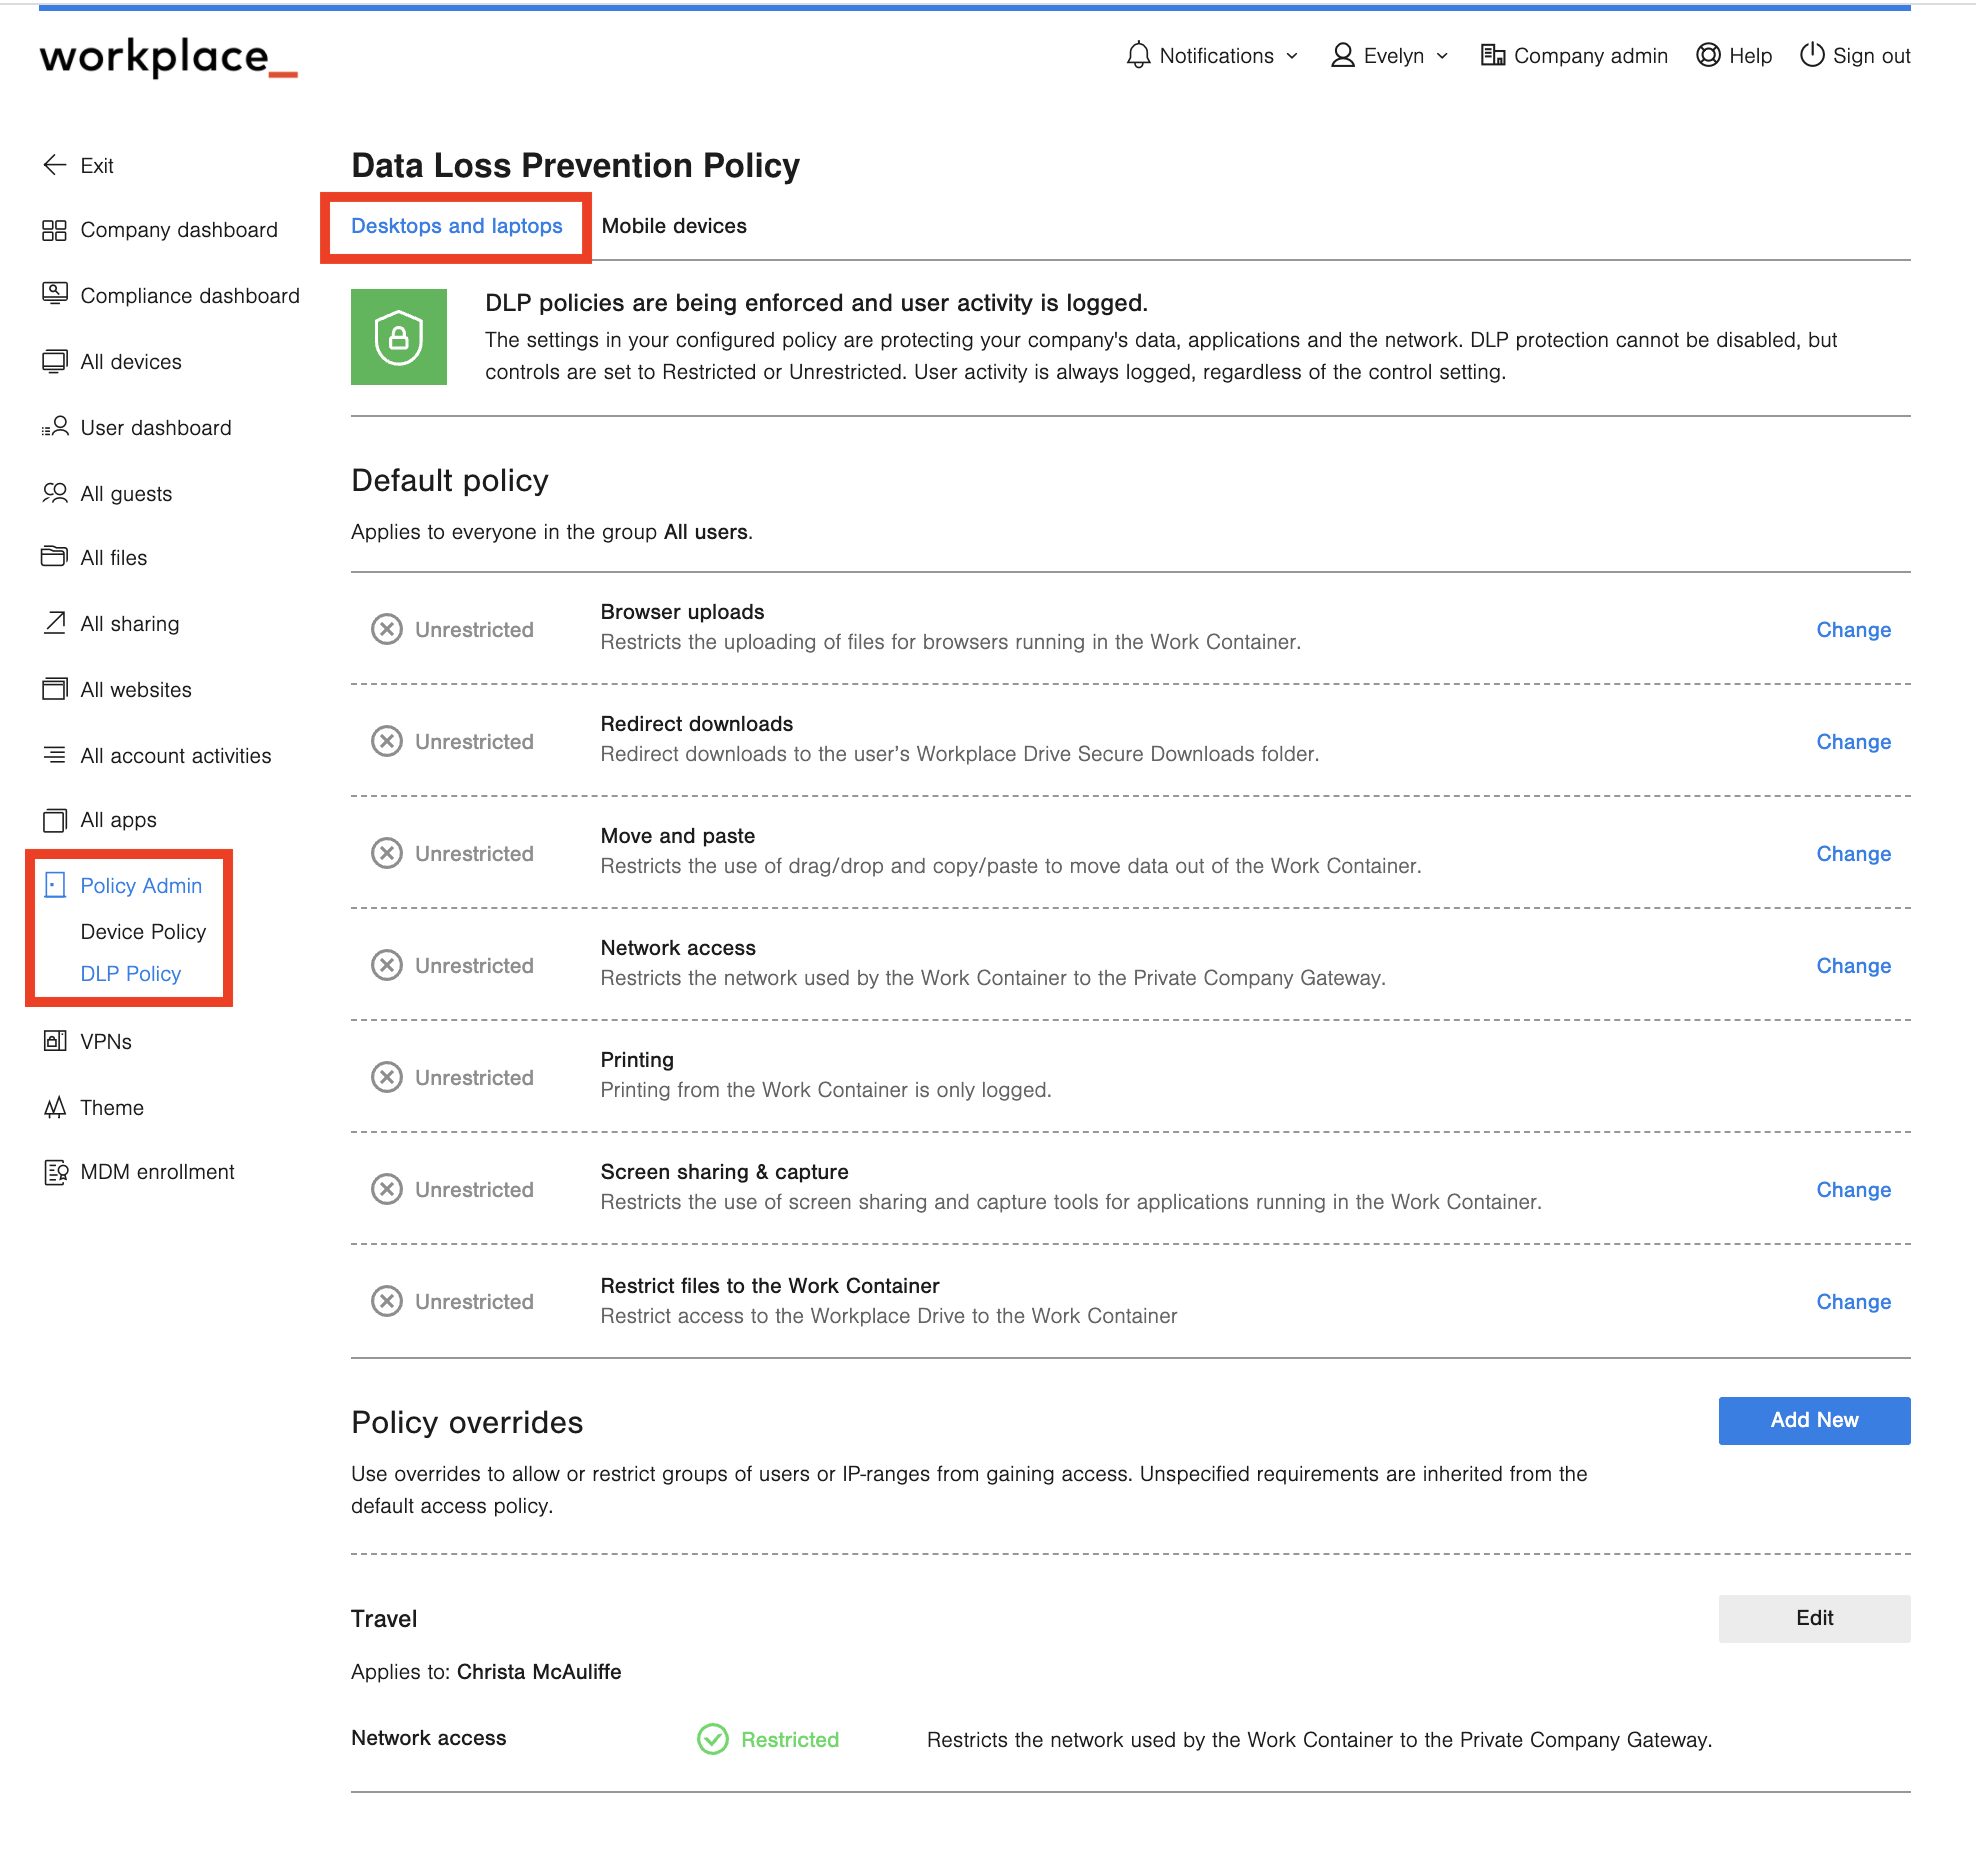Screen dimensions: 1976x1854
Task: Click the green DLP shield lock icon
Action: 398,337
